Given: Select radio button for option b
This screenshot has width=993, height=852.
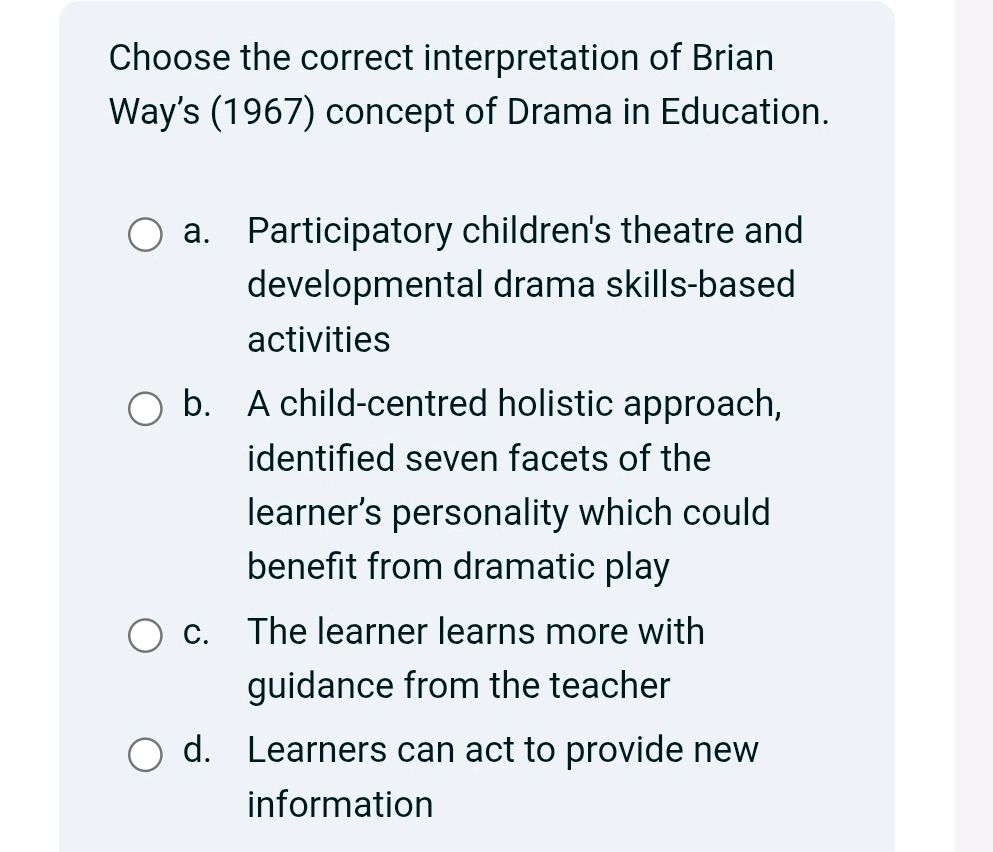Looking at the screenshot, I should click(145, 409).
